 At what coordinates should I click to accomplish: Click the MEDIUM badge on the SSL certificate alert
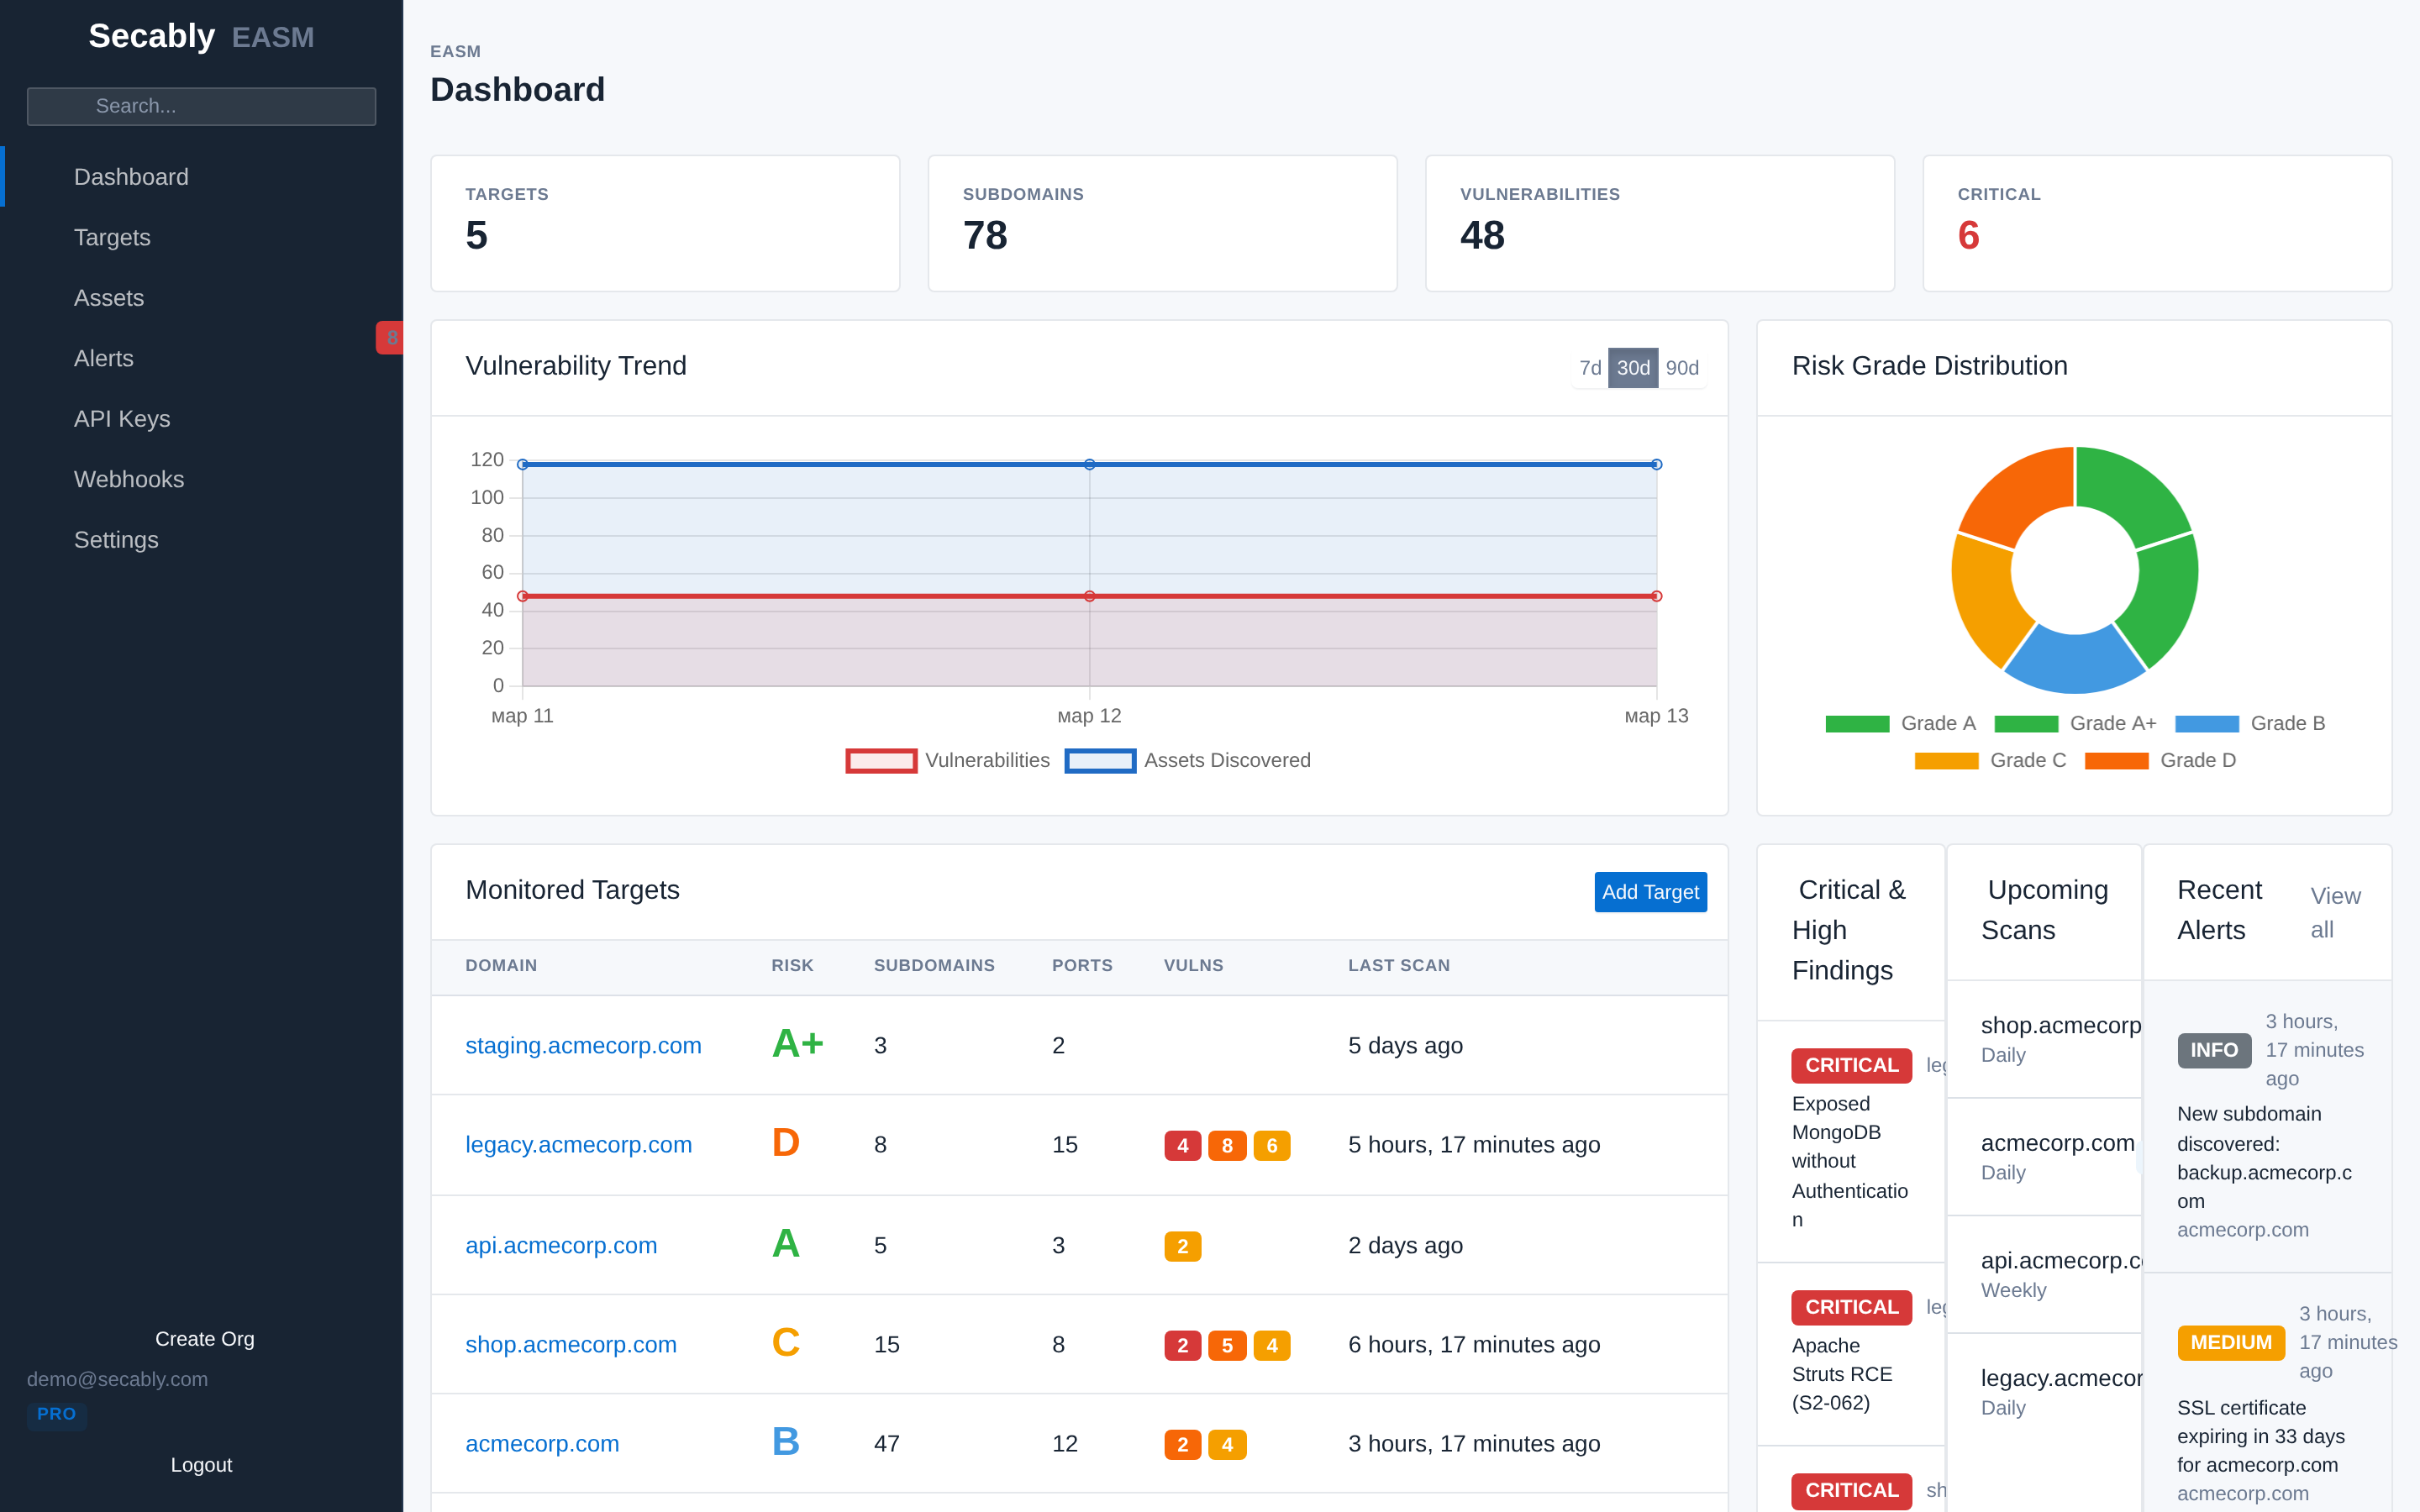pos(2231,1342)
